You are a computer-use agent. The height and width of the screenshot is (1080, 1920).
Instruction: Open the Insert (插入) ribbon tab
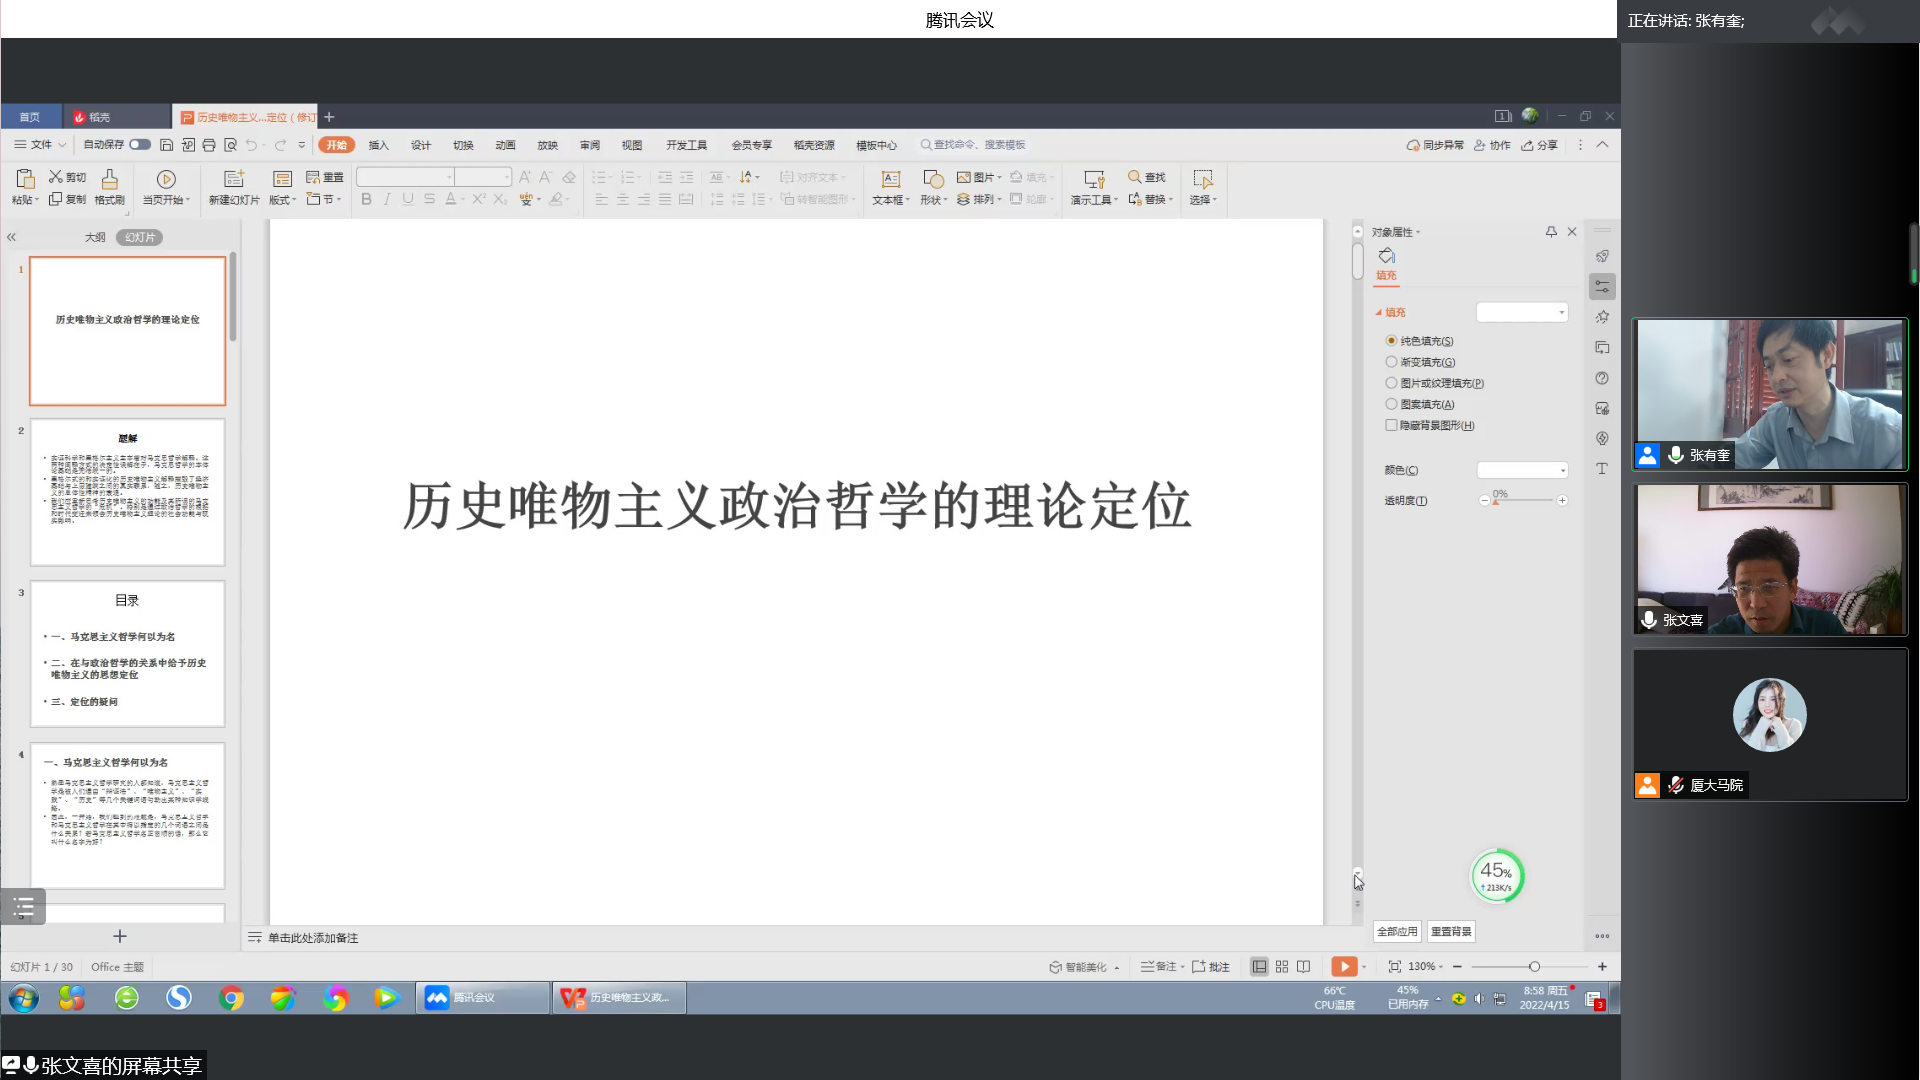(x=378, y=145)
